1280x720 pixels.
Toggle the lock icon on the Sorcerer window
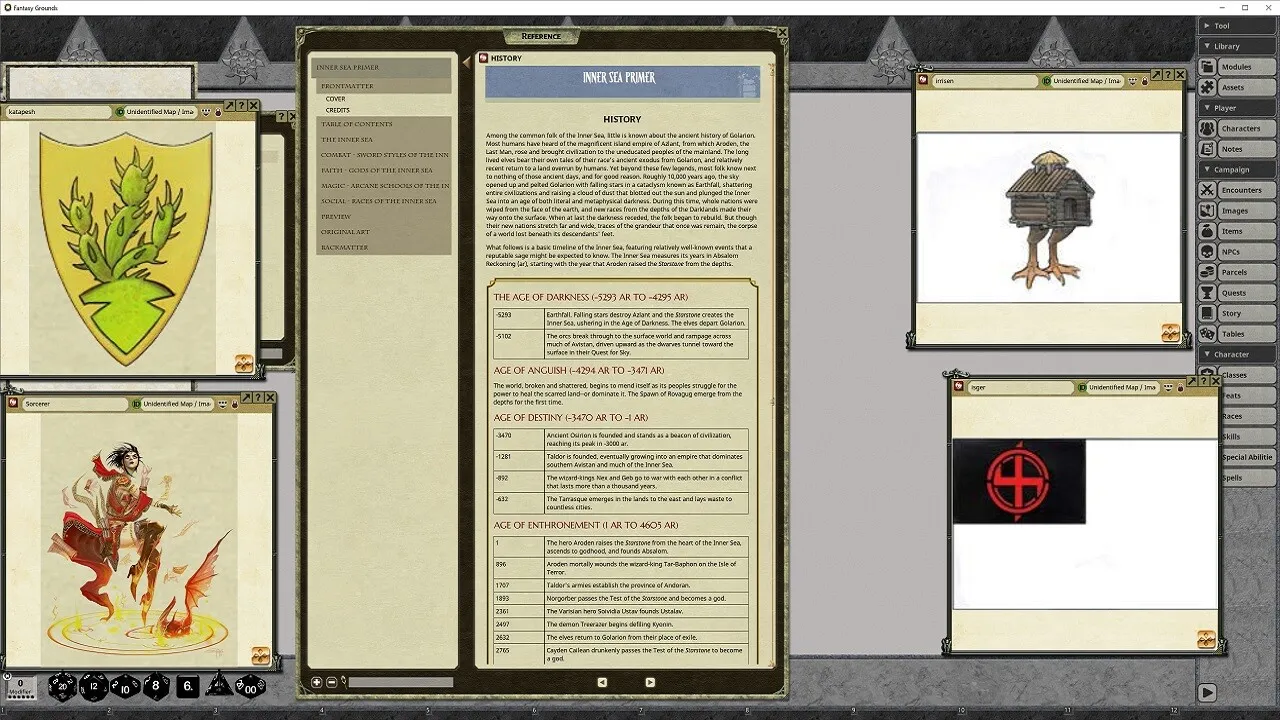click(234, 404)
